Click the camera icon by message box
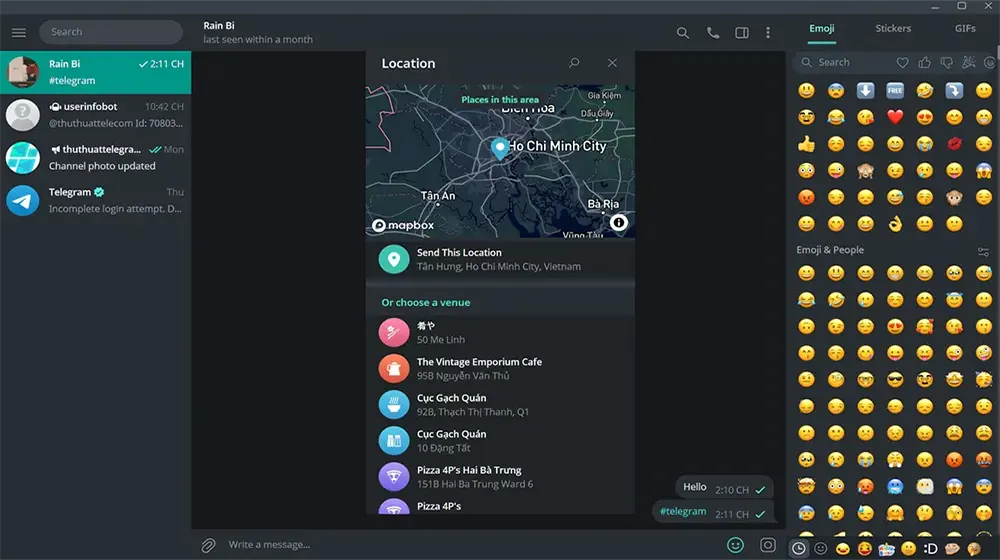Image resolution: width=1000 pixels, height=560 pixels. [x=768, y=545]
